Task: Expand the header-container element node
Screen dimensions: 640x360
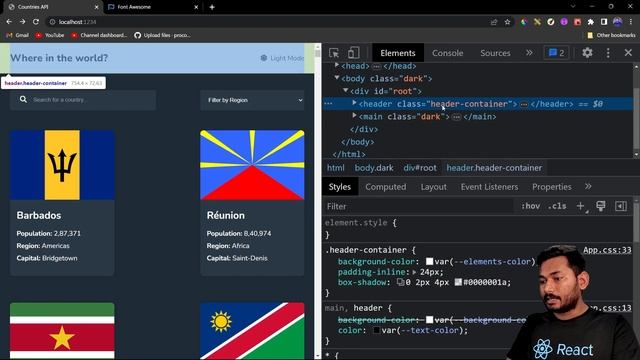Action: [354, 103]
